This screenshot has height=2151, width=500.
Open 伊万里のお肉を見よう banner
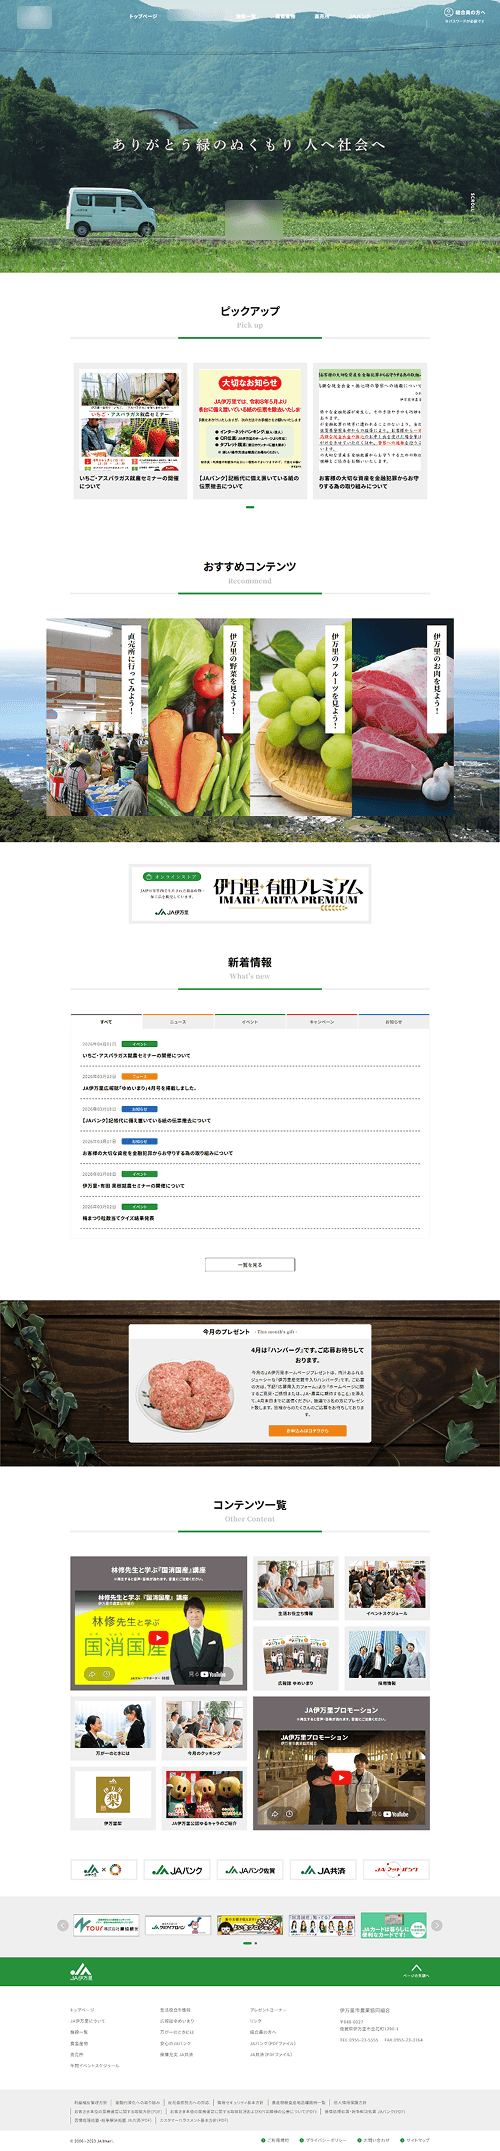tap(403, 717)
